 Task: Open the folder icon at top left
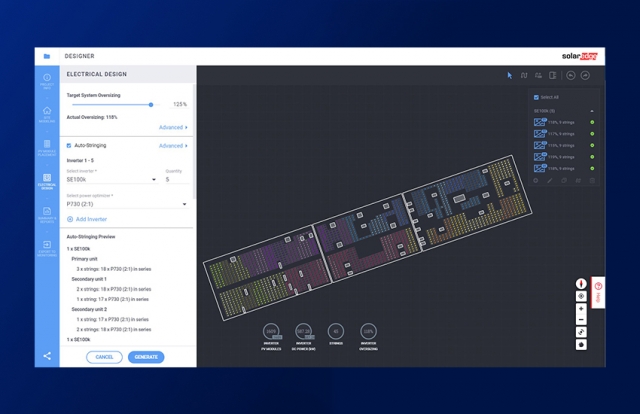point(47,56)
